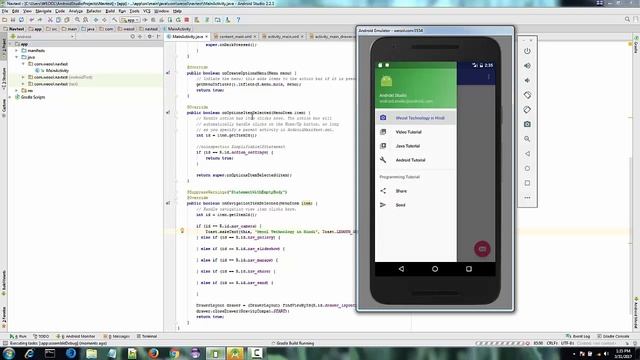Expand the res folder node
The height and width of the screenshot is (360, 640).
(x=17, y=90)
